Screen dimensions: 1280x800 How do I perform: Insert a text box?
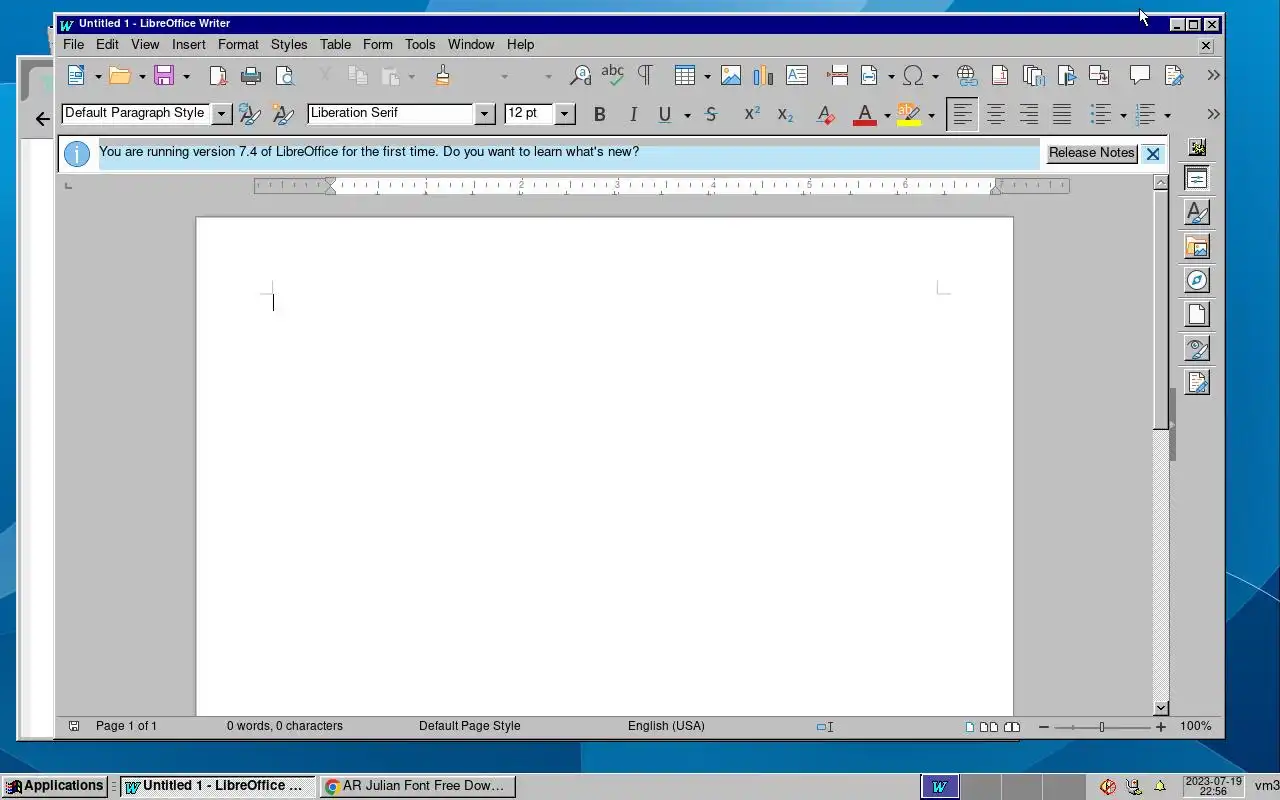[x=797, y=75]
